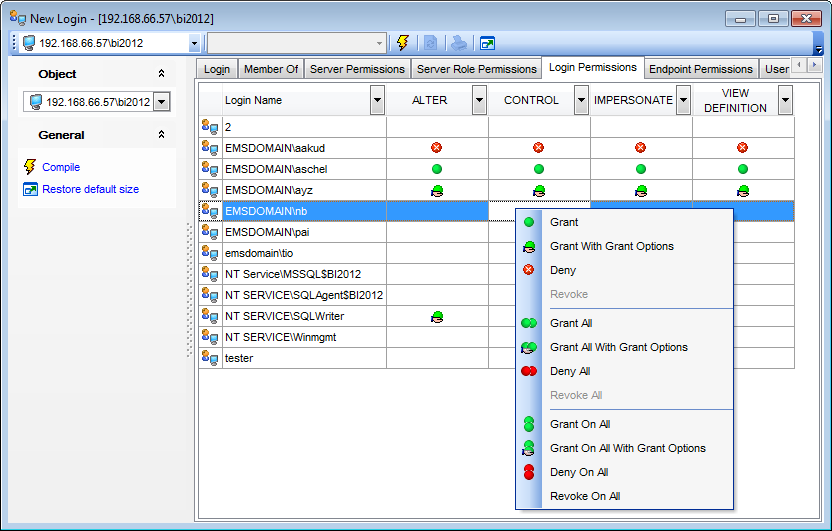Viewport: 832px width, 531px height.
Task: Click the login icon beside tester row
Action: click(210, 359)
